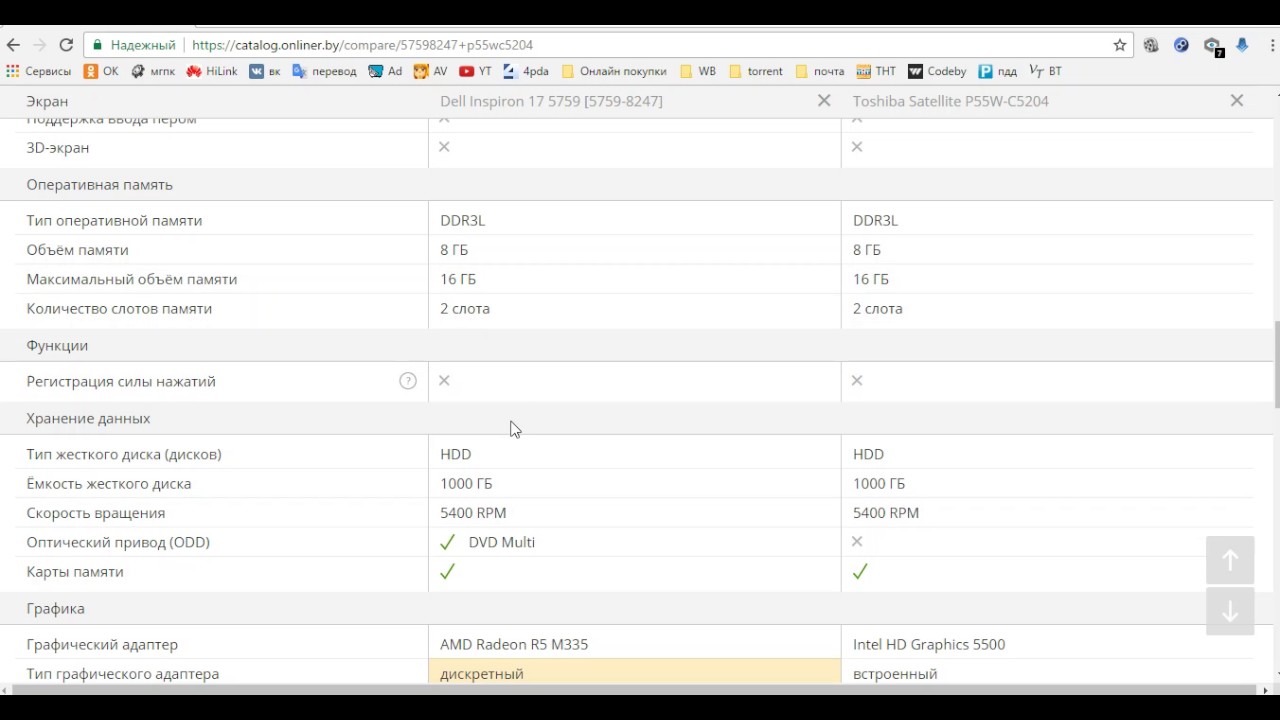Jump to page bottom with down arrow button
This screenshot has height=720, width=1280.
(x=1230, y=611)
